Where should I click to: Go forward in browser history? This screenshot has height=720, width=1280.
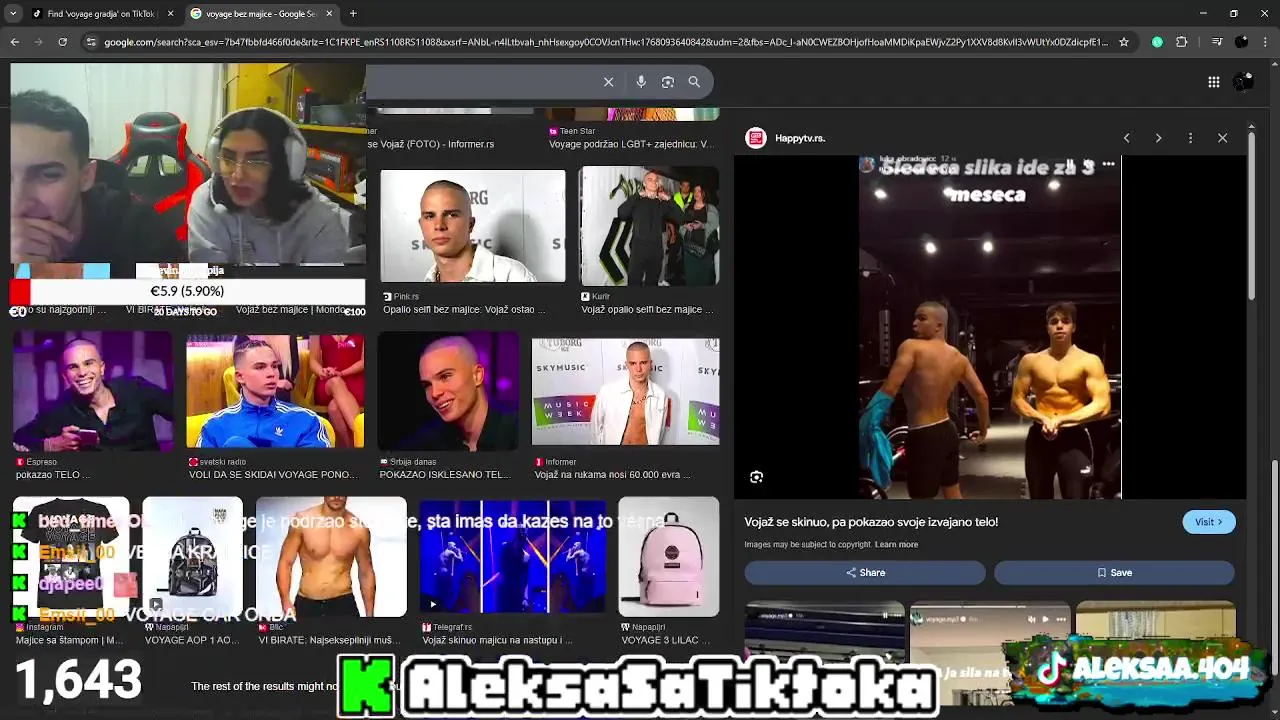coord(38,42)
